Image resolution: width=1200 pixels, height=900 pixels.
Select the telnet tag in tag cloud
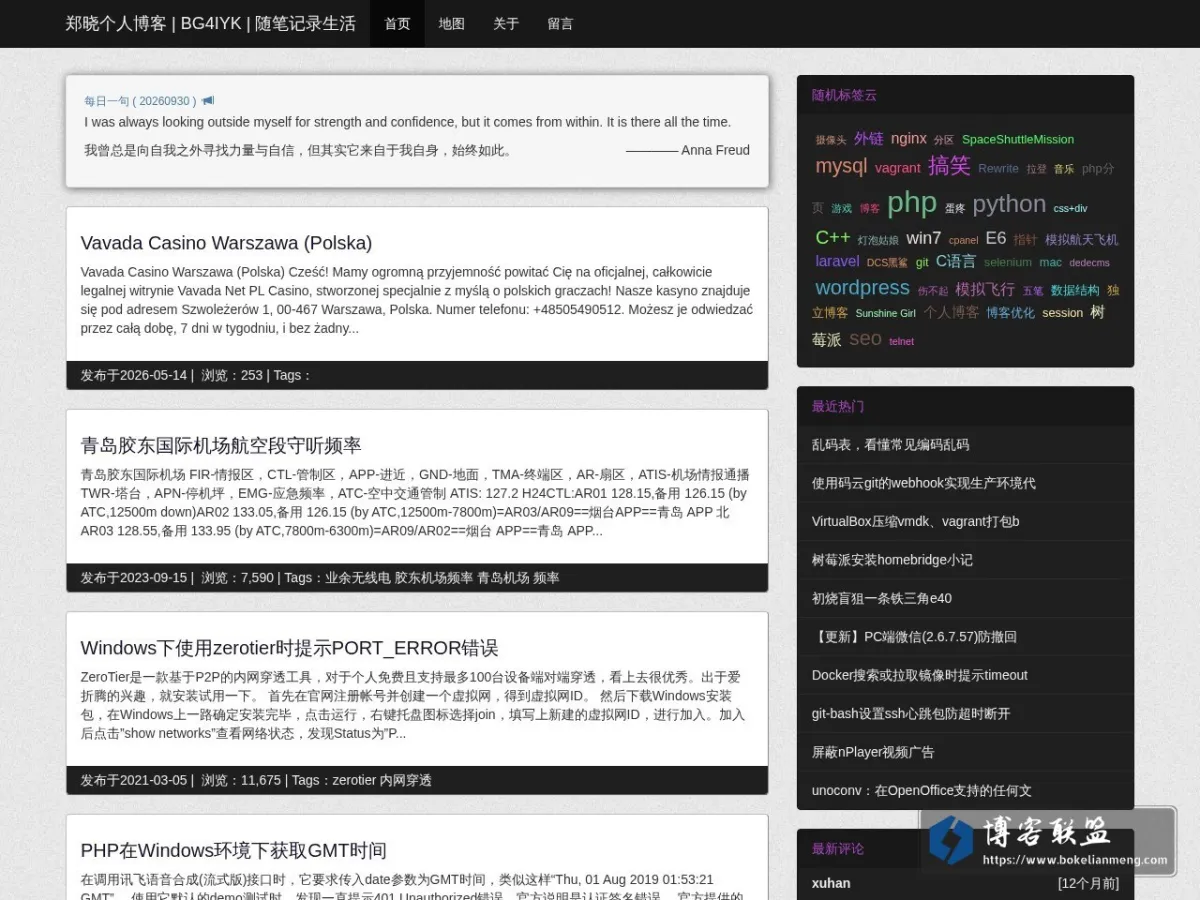[x=901, y=342]
